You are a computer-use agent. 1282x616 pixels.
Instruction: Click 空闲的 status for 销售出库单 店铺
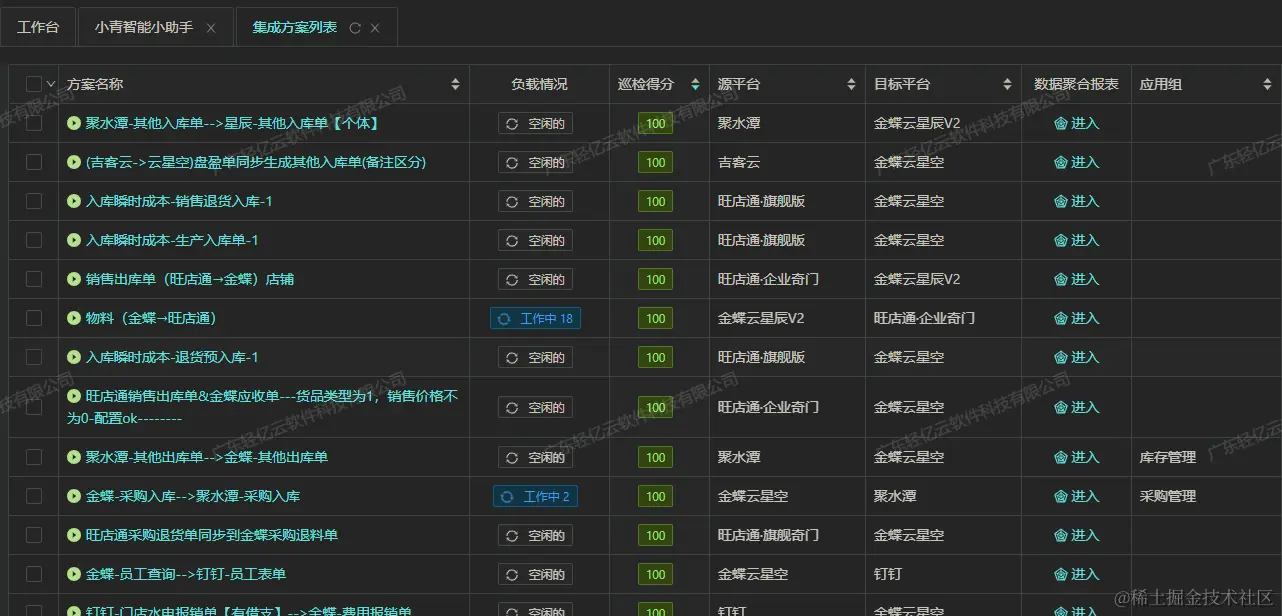click(x=536, y=280)
